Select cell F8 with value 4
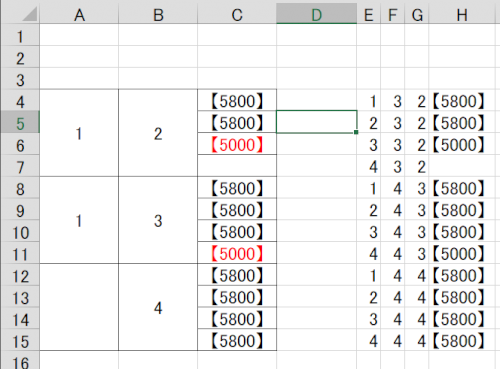 [x=392, y=188]
